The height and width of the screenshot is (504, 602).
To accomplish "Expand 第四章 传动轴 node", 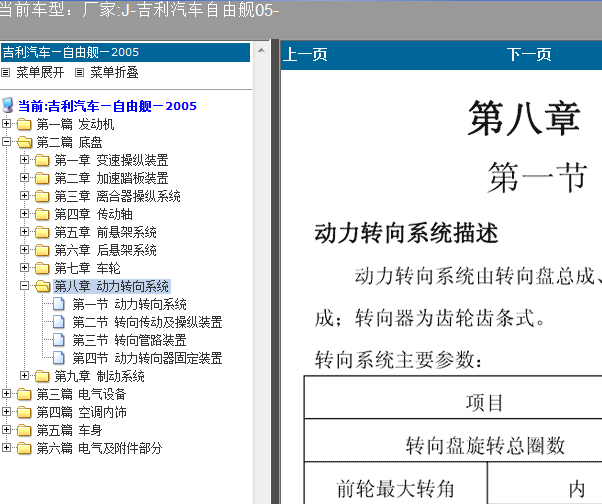I will click(24, 213).
